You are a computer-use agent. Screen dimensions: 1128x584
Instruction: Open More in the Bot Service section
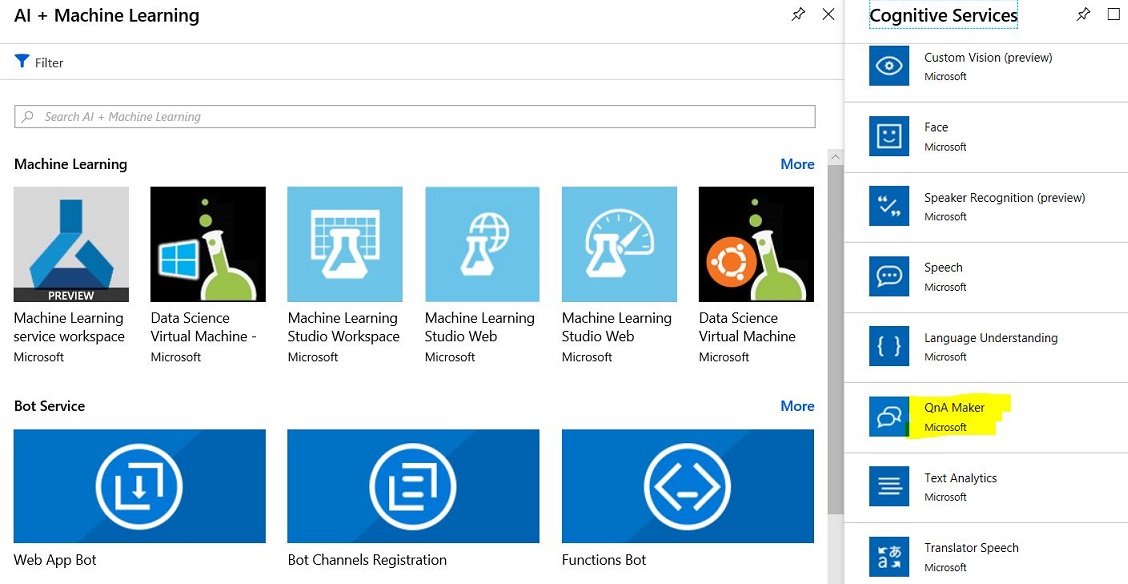click(x=797, y=406)
